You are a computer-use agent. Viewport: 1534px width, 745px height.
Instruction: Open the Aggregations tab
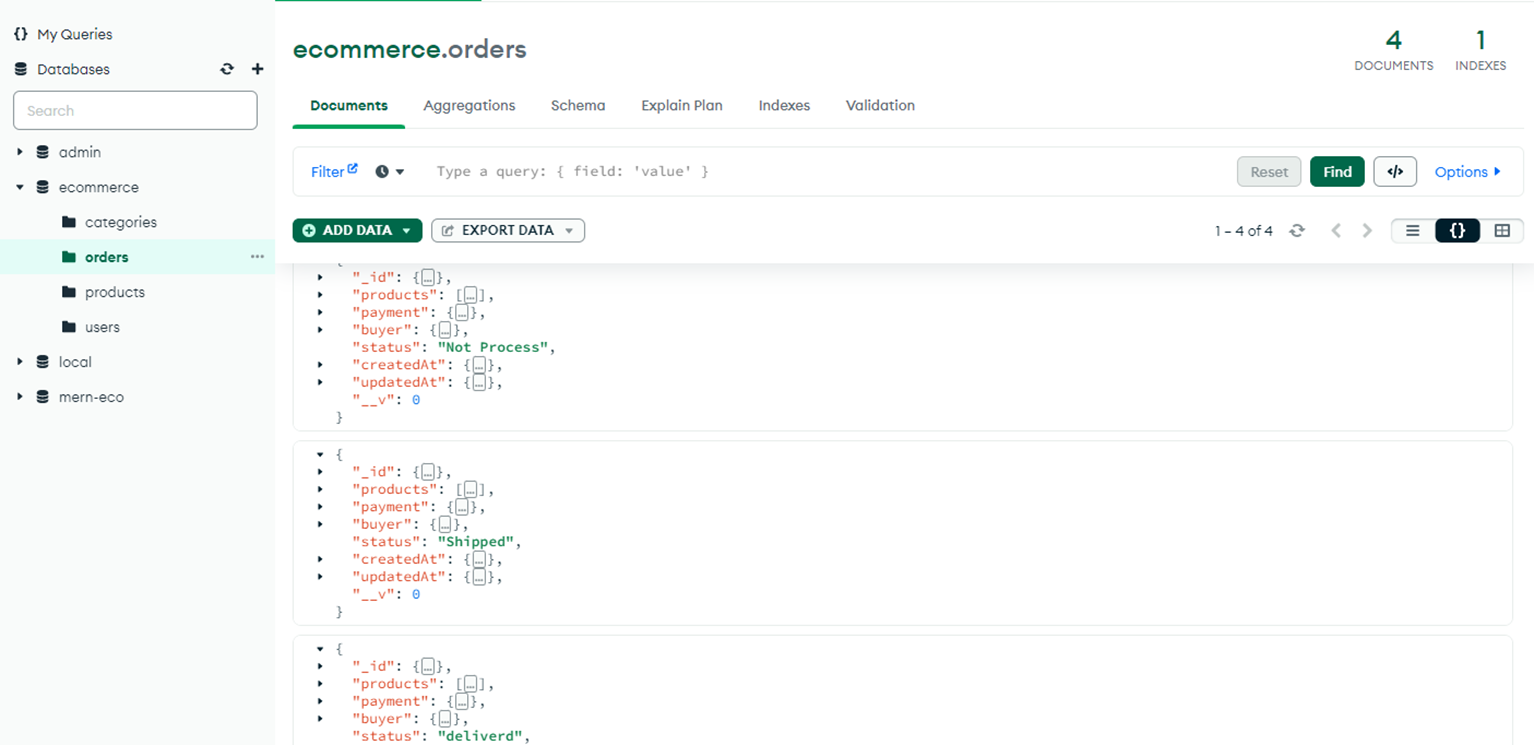(469, 105)
